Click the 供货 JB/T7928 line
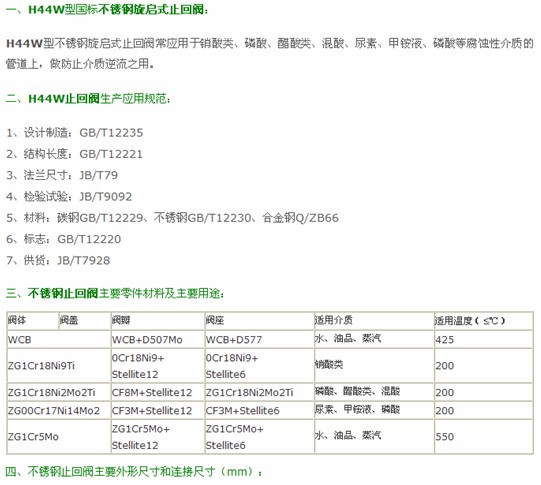 [58, 260]
